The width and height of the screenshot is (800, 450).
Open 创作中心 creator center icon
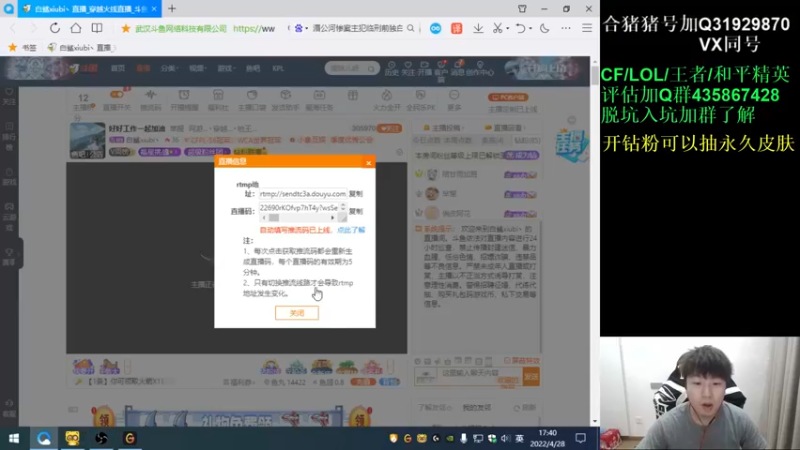pyautogui.click(x=480, y=69)
